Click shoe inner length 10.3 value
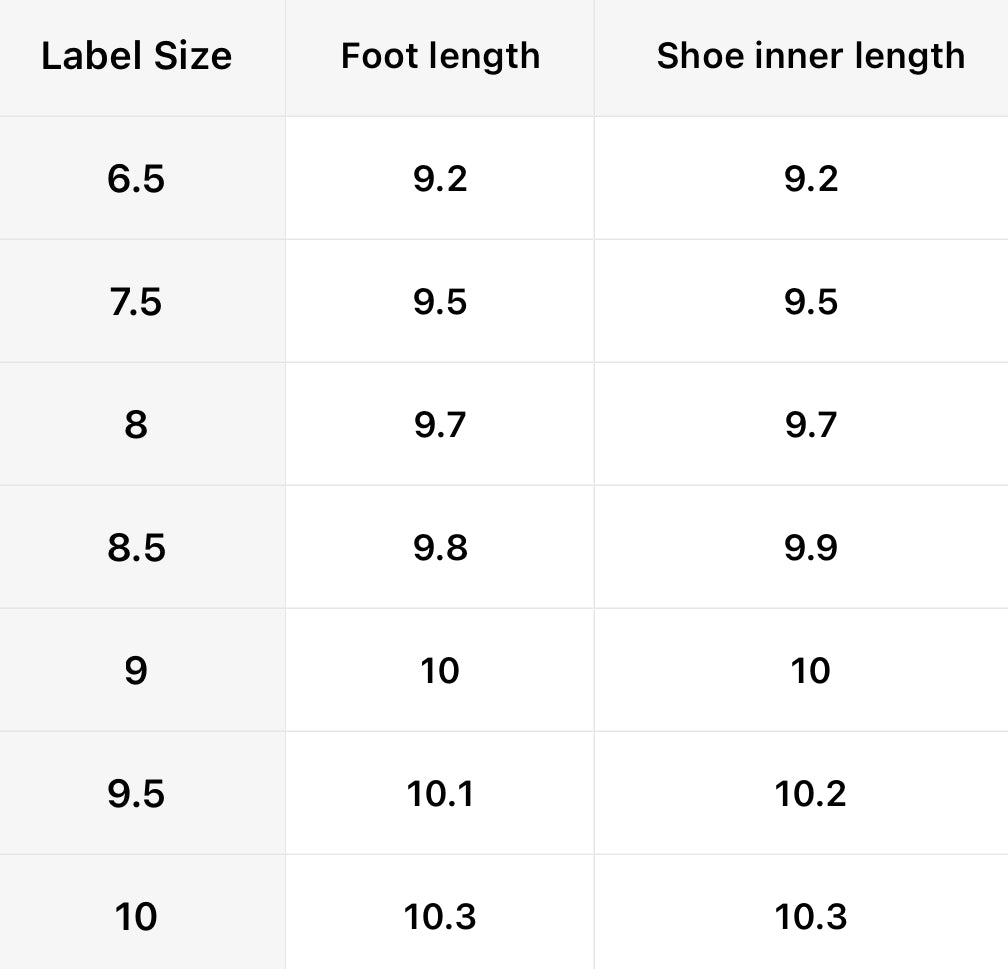 [x=810, y=916]
